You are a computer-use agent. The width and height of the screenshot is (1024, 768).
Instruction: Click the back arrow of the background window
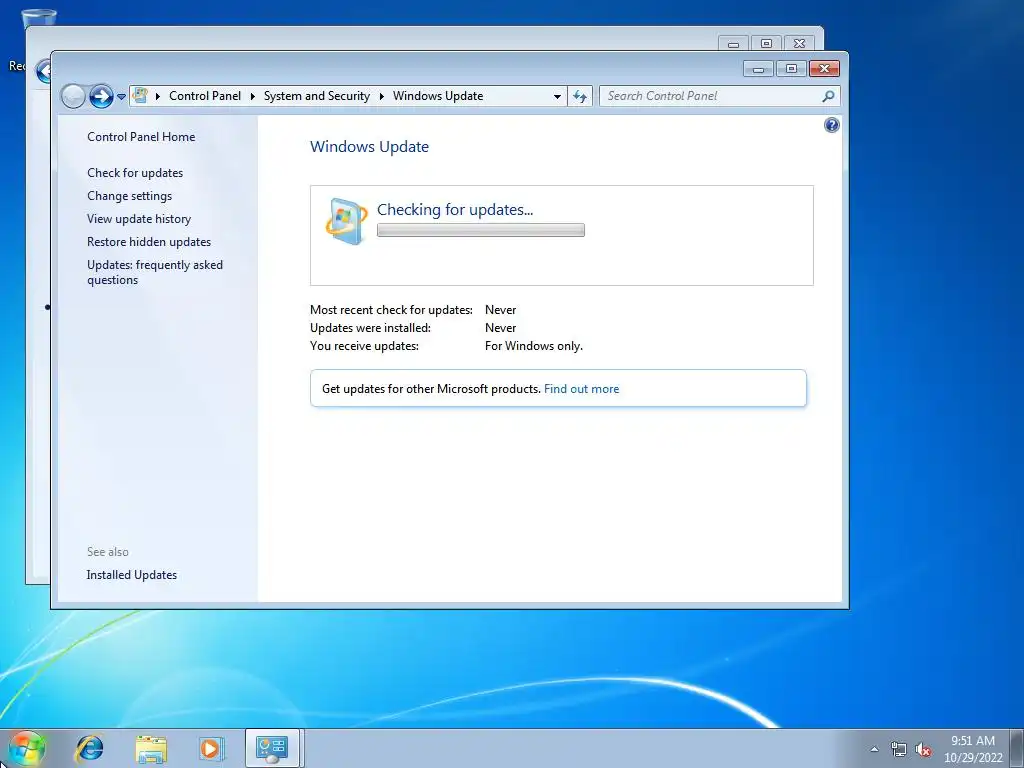pos(43,71)
